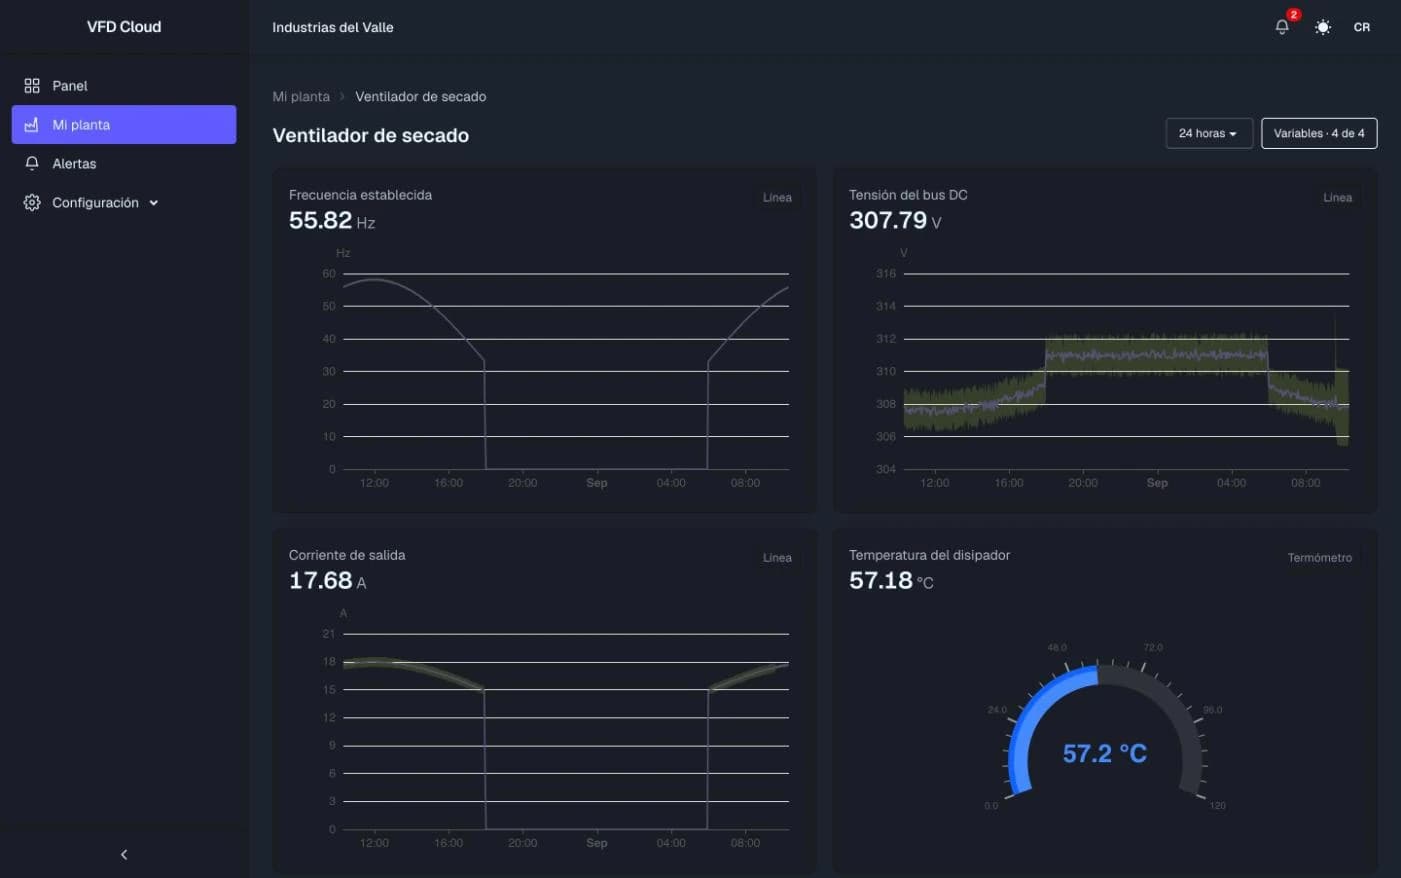1401x878 pixels.
Task: Click the Alertas bell icon in sidebar
Action: 32,164
